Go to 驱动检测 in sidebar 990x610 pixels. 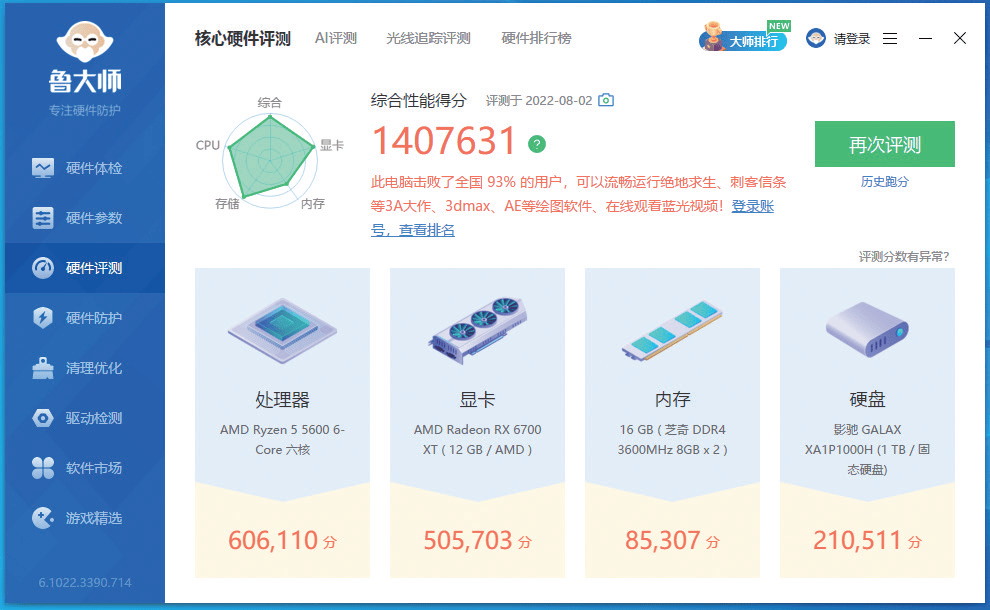[x=80, y=418]
